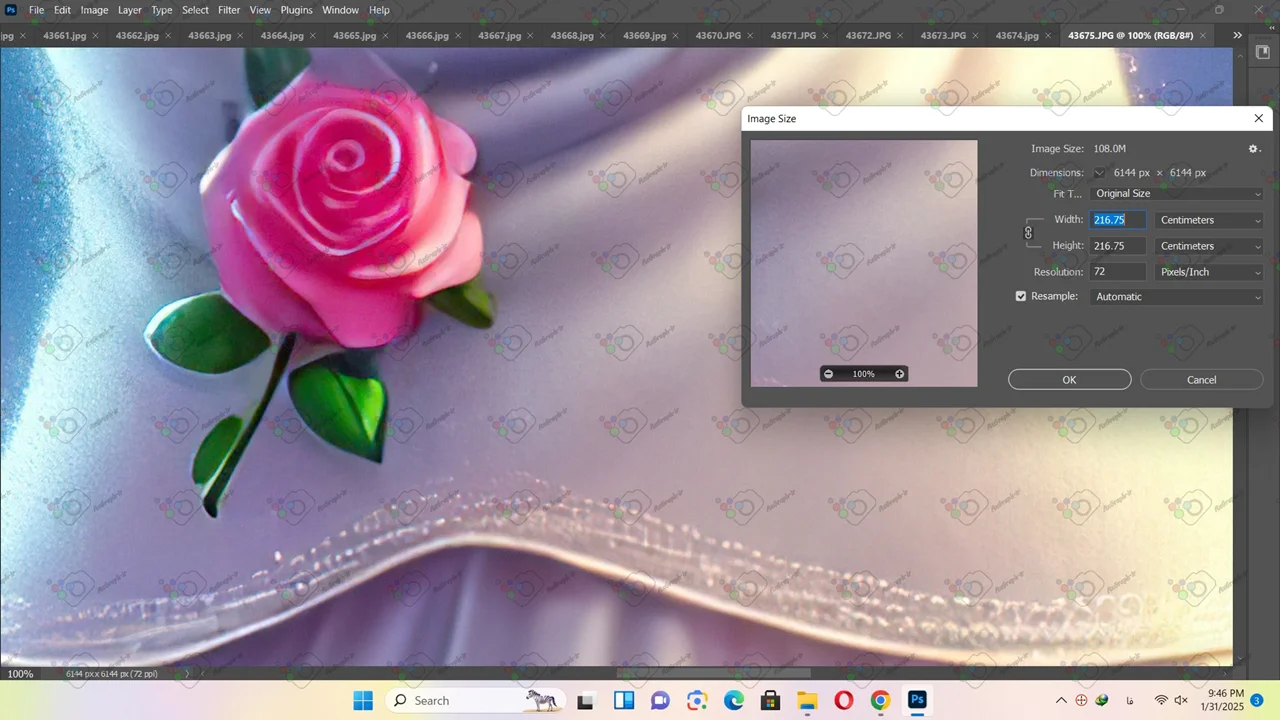
Task: Zoom out the preview with minus icon
Action: tap(828, 374)
